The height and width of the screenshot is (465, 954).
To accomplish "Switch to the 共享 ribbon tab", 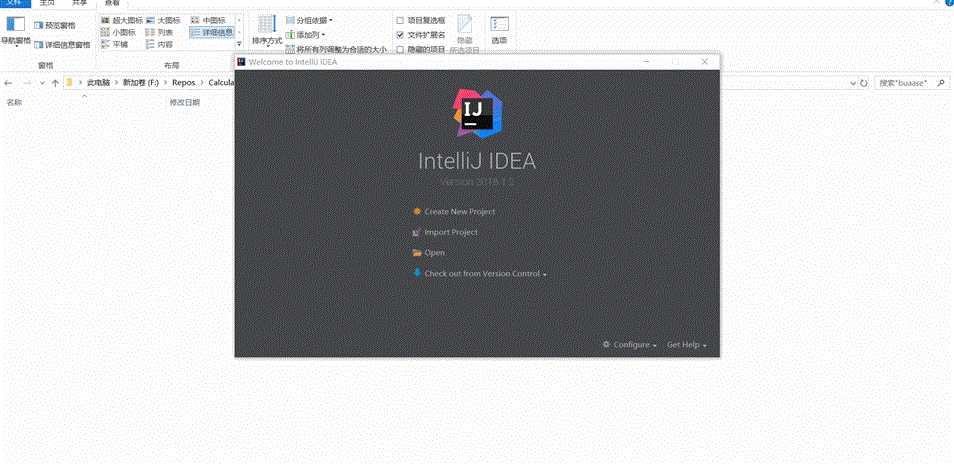I will point(80,3).
